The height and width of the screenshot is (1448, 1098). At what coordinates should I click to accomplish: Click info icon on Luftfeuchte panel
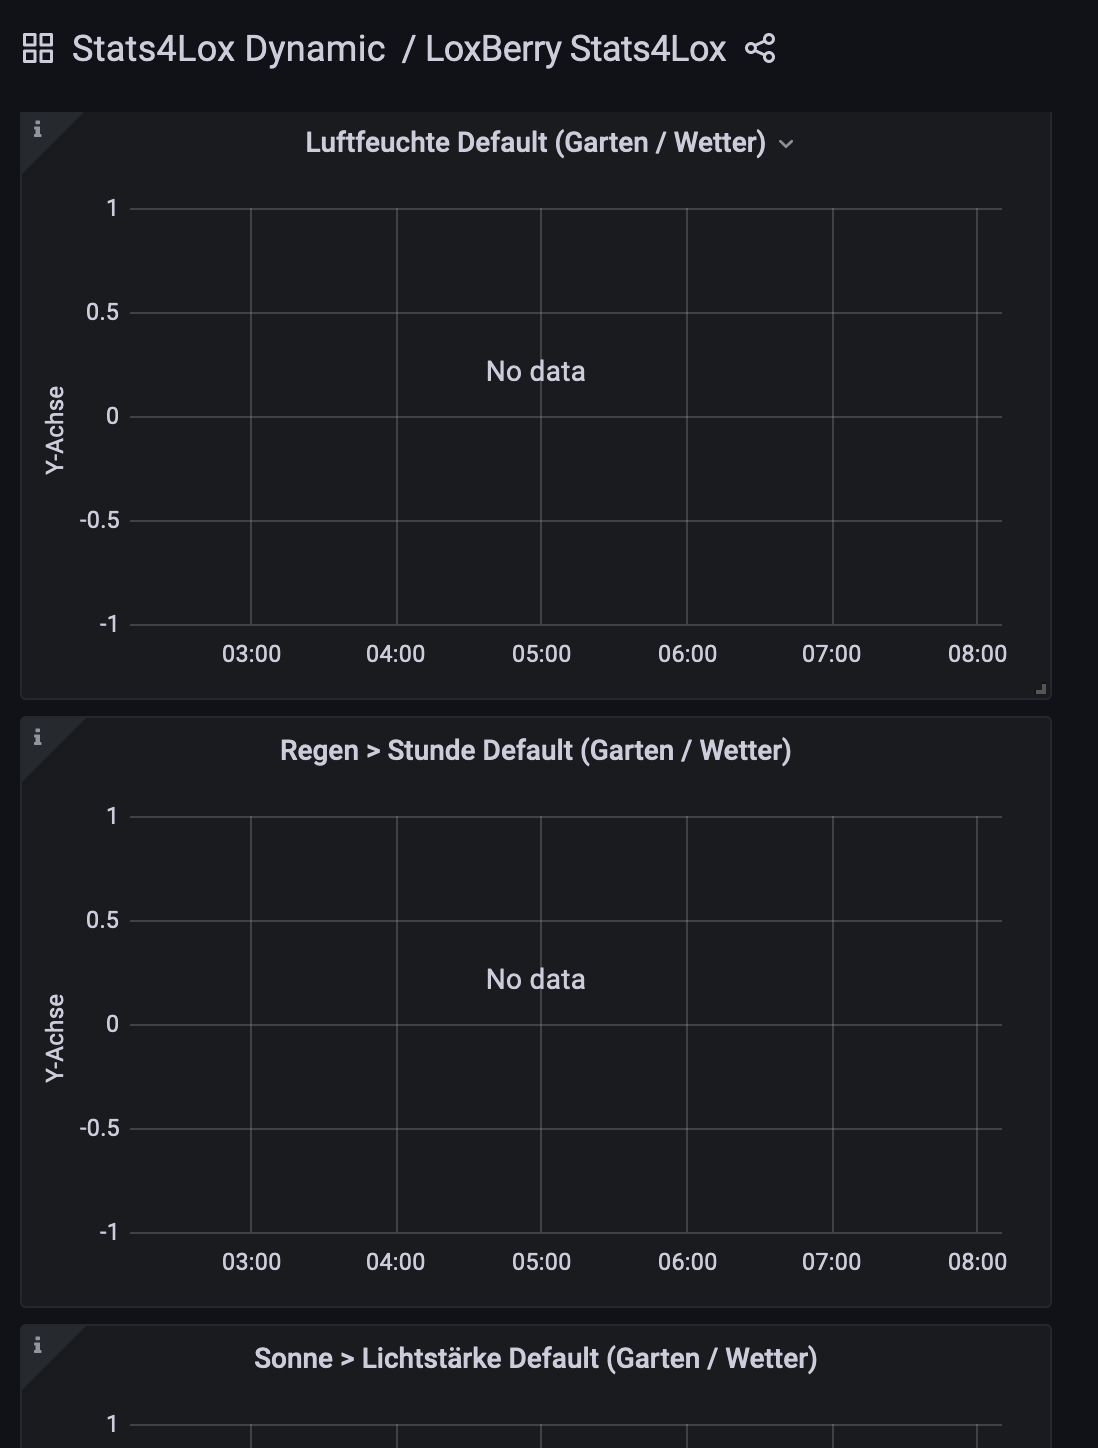(x=38, y=129)
